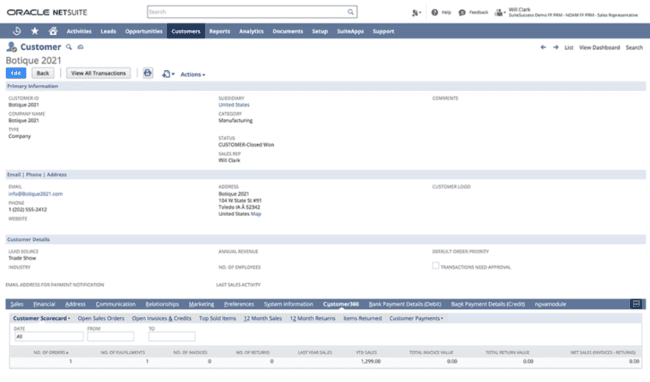Open the Items Returned tab
The width and height of the screenshot is (650, 382).
click(362, 318)
